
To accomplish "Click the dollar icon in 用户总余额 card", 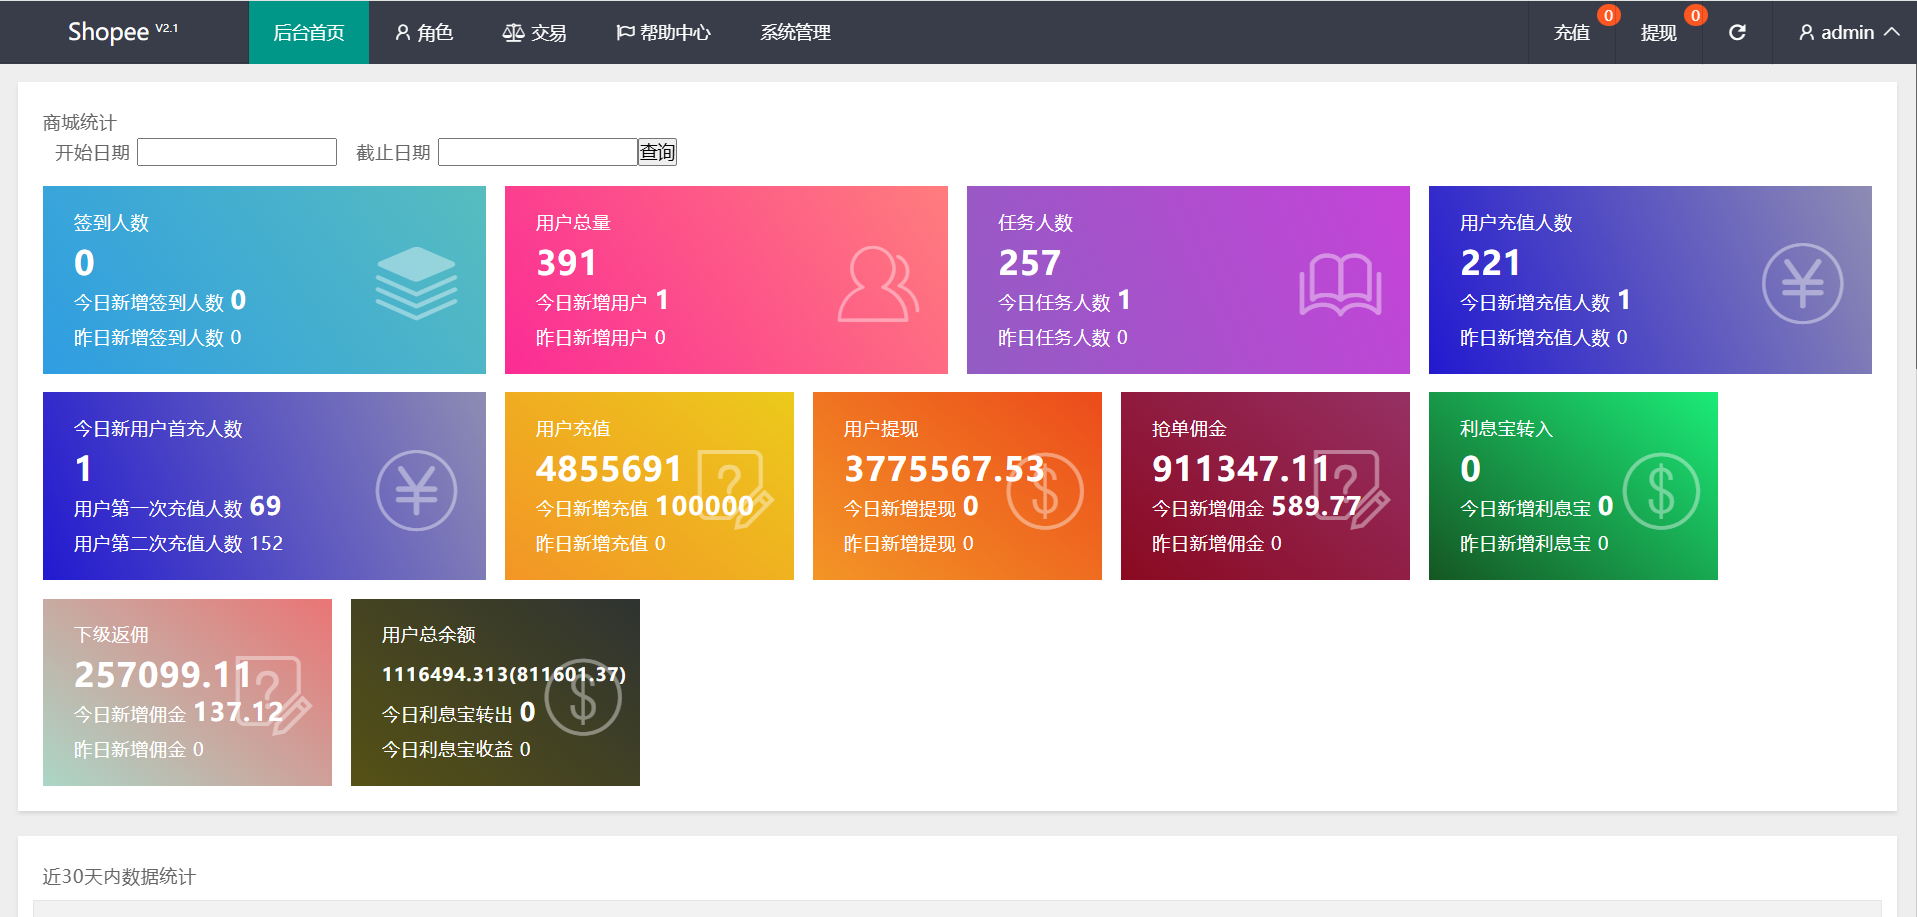I will pyautogui.click(x=583, y=697).
